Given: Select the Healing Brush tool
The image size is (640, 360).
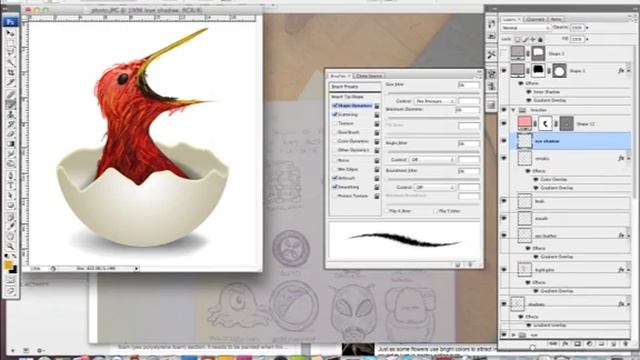Looking at the screenshot, I should (11, 94).
